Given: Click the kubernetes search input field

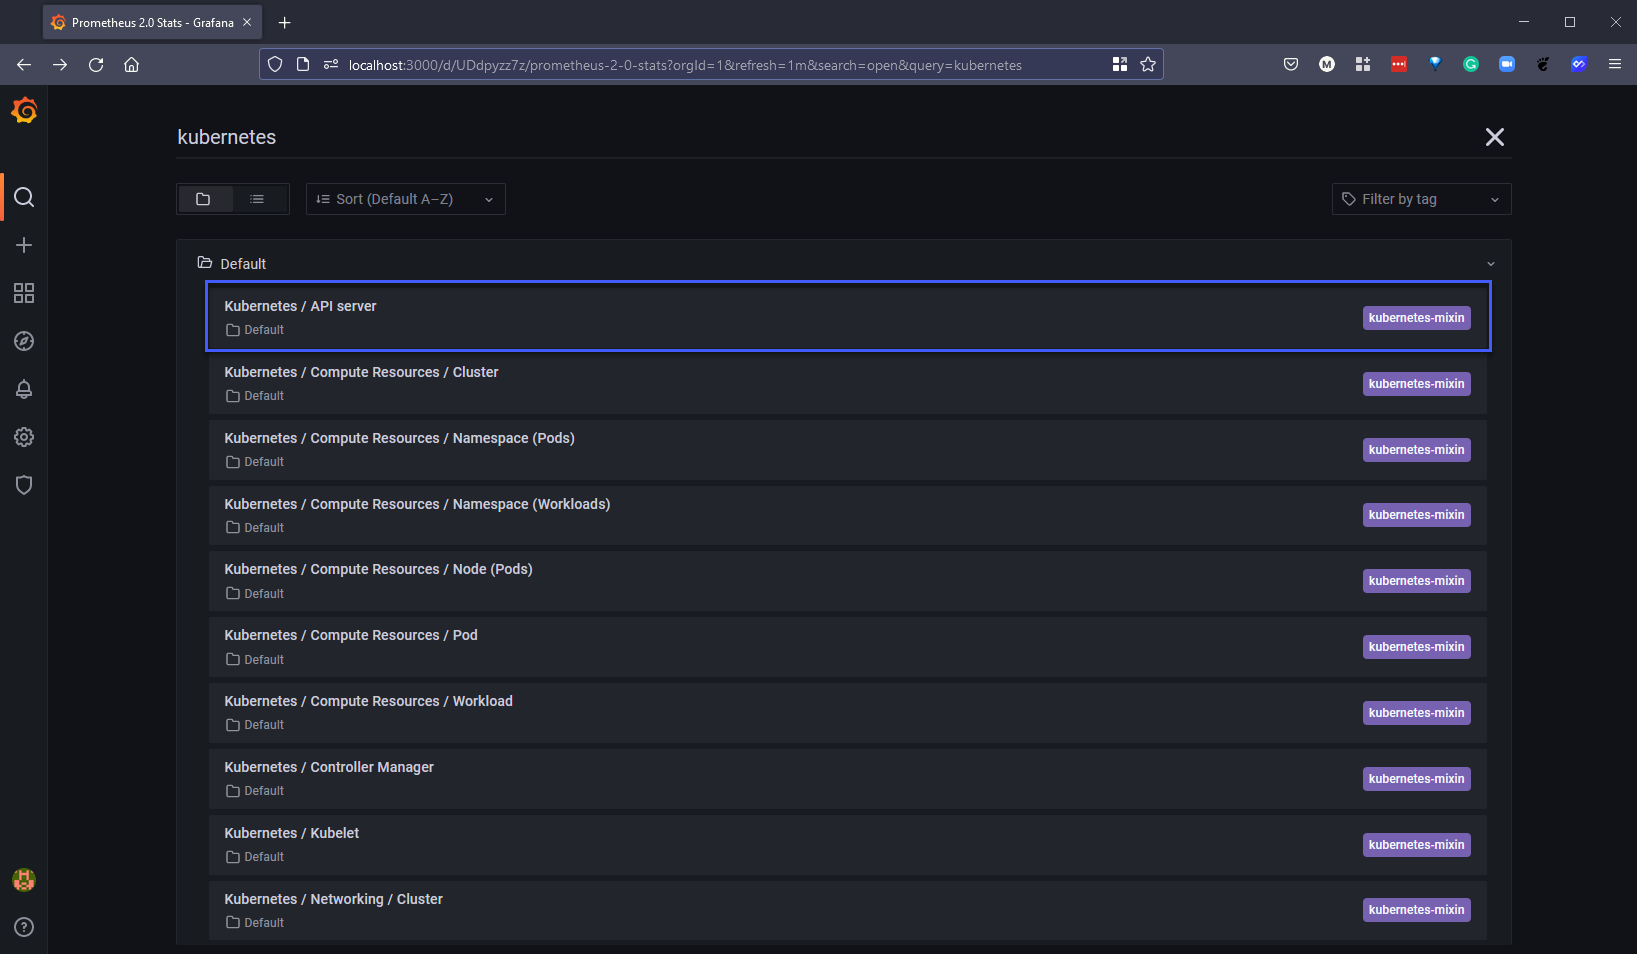Looking at the screenshot, I should 800,137.
